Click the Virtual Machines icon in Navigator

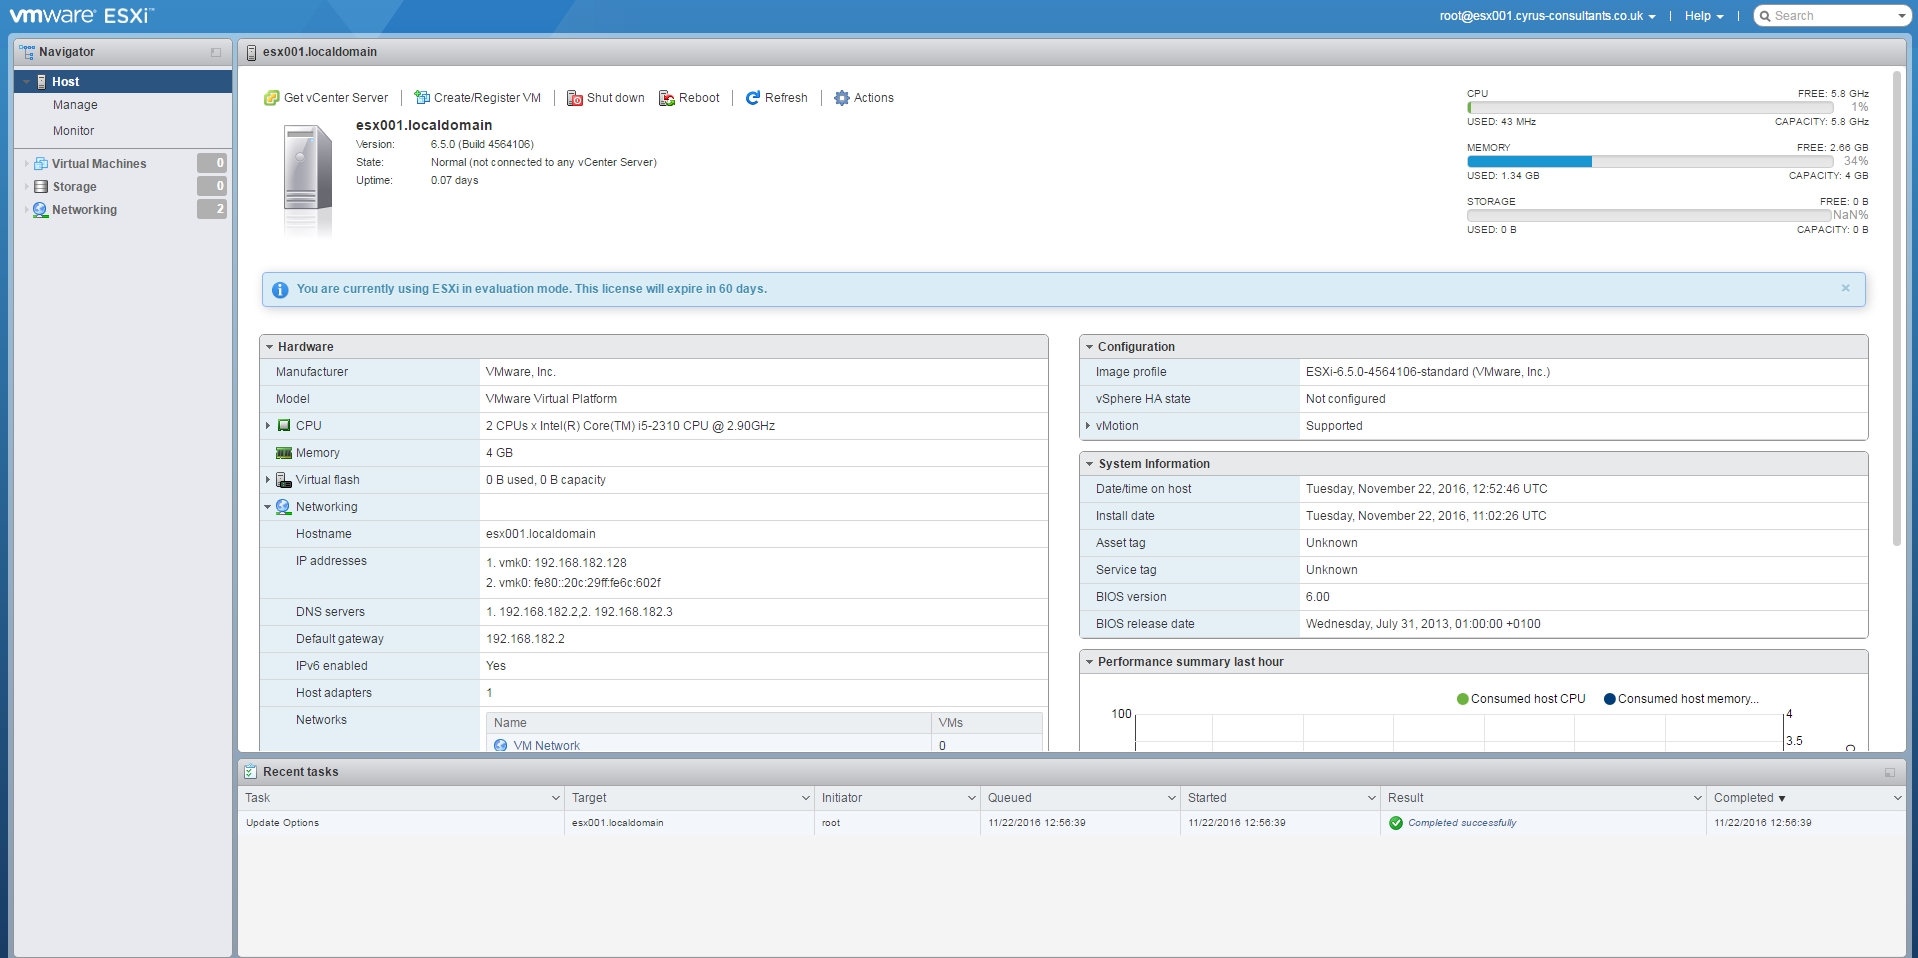click(x=41, y=164)
